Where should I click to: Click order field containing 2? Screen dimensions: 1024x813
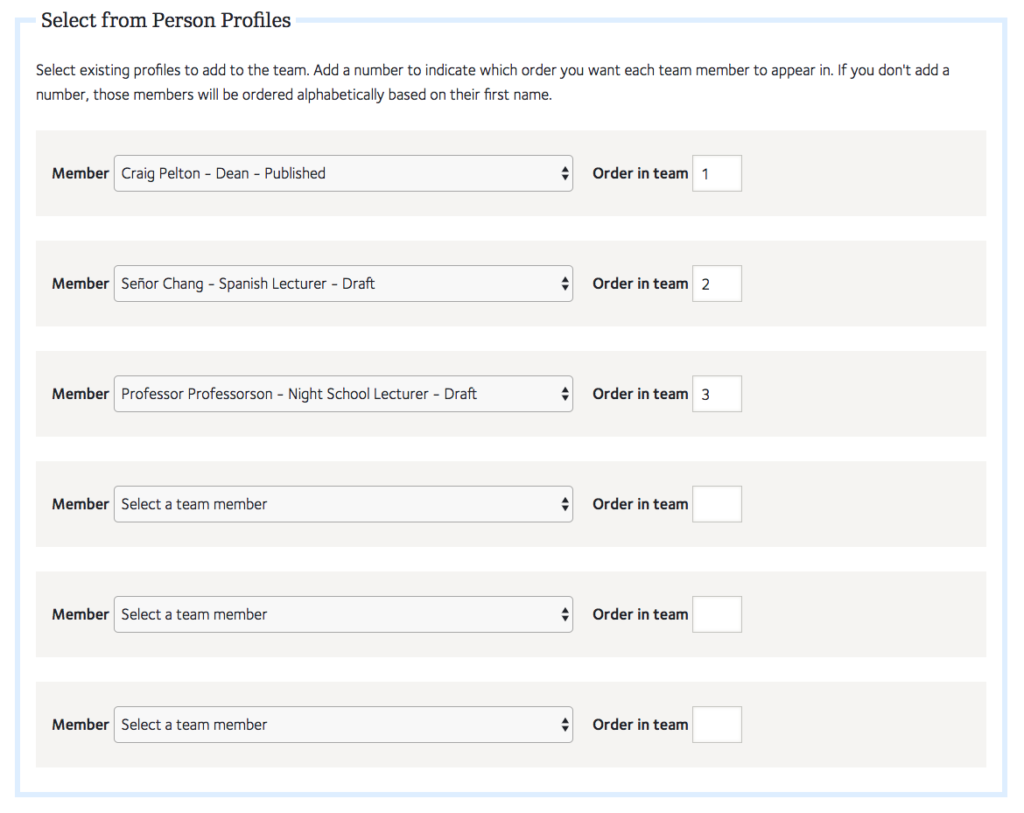click(x=716, y=283)
